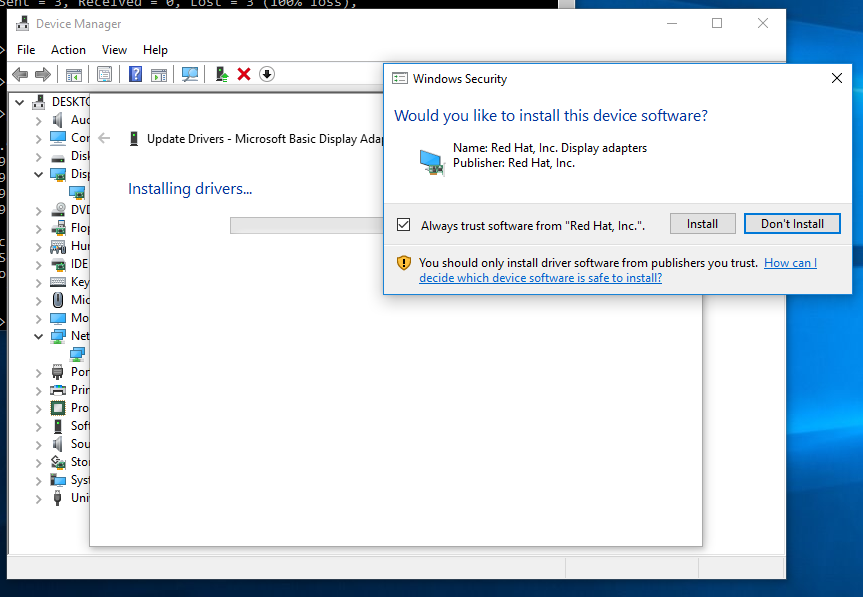Image resolution: width=863 pixels, height=597 pixels.
Task: Open the File menu
Action: click(26, 50)
